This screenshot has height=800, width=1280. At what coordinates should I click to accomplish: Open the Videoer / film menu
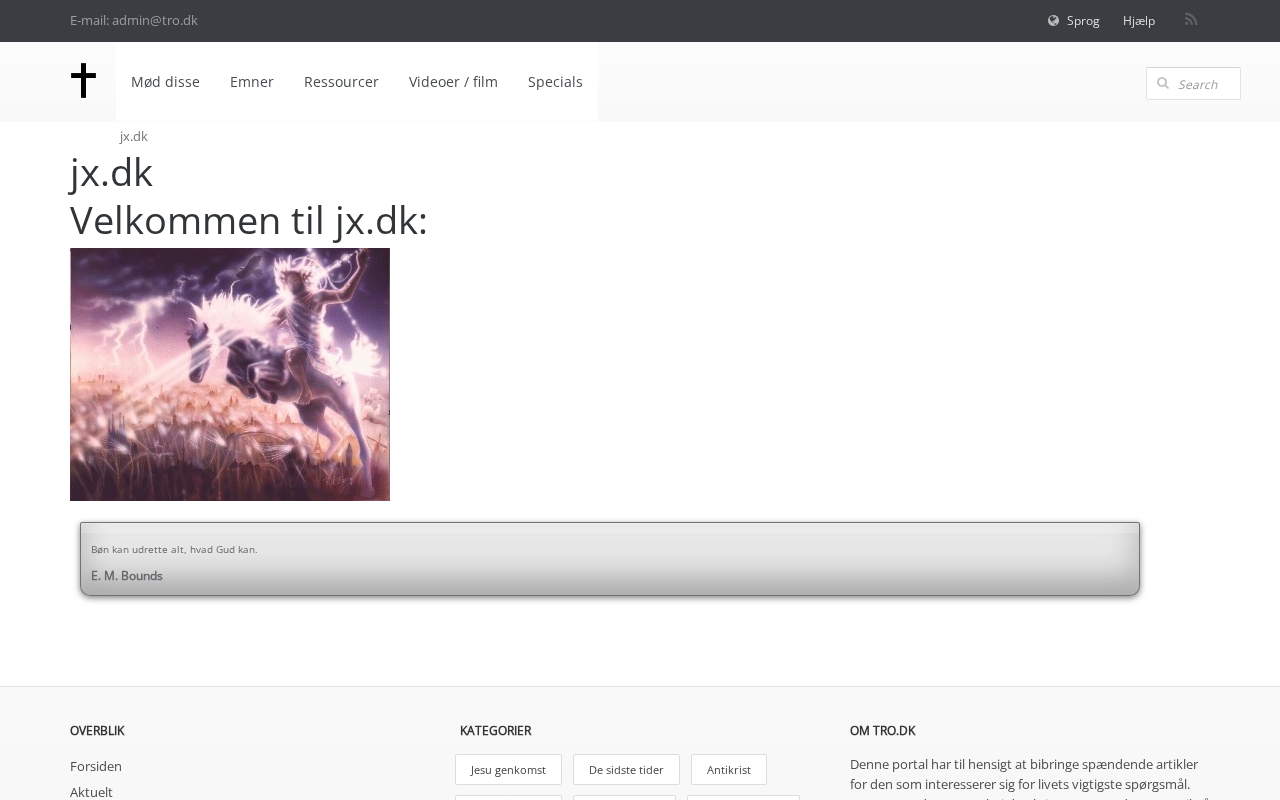tap(453, 82)
